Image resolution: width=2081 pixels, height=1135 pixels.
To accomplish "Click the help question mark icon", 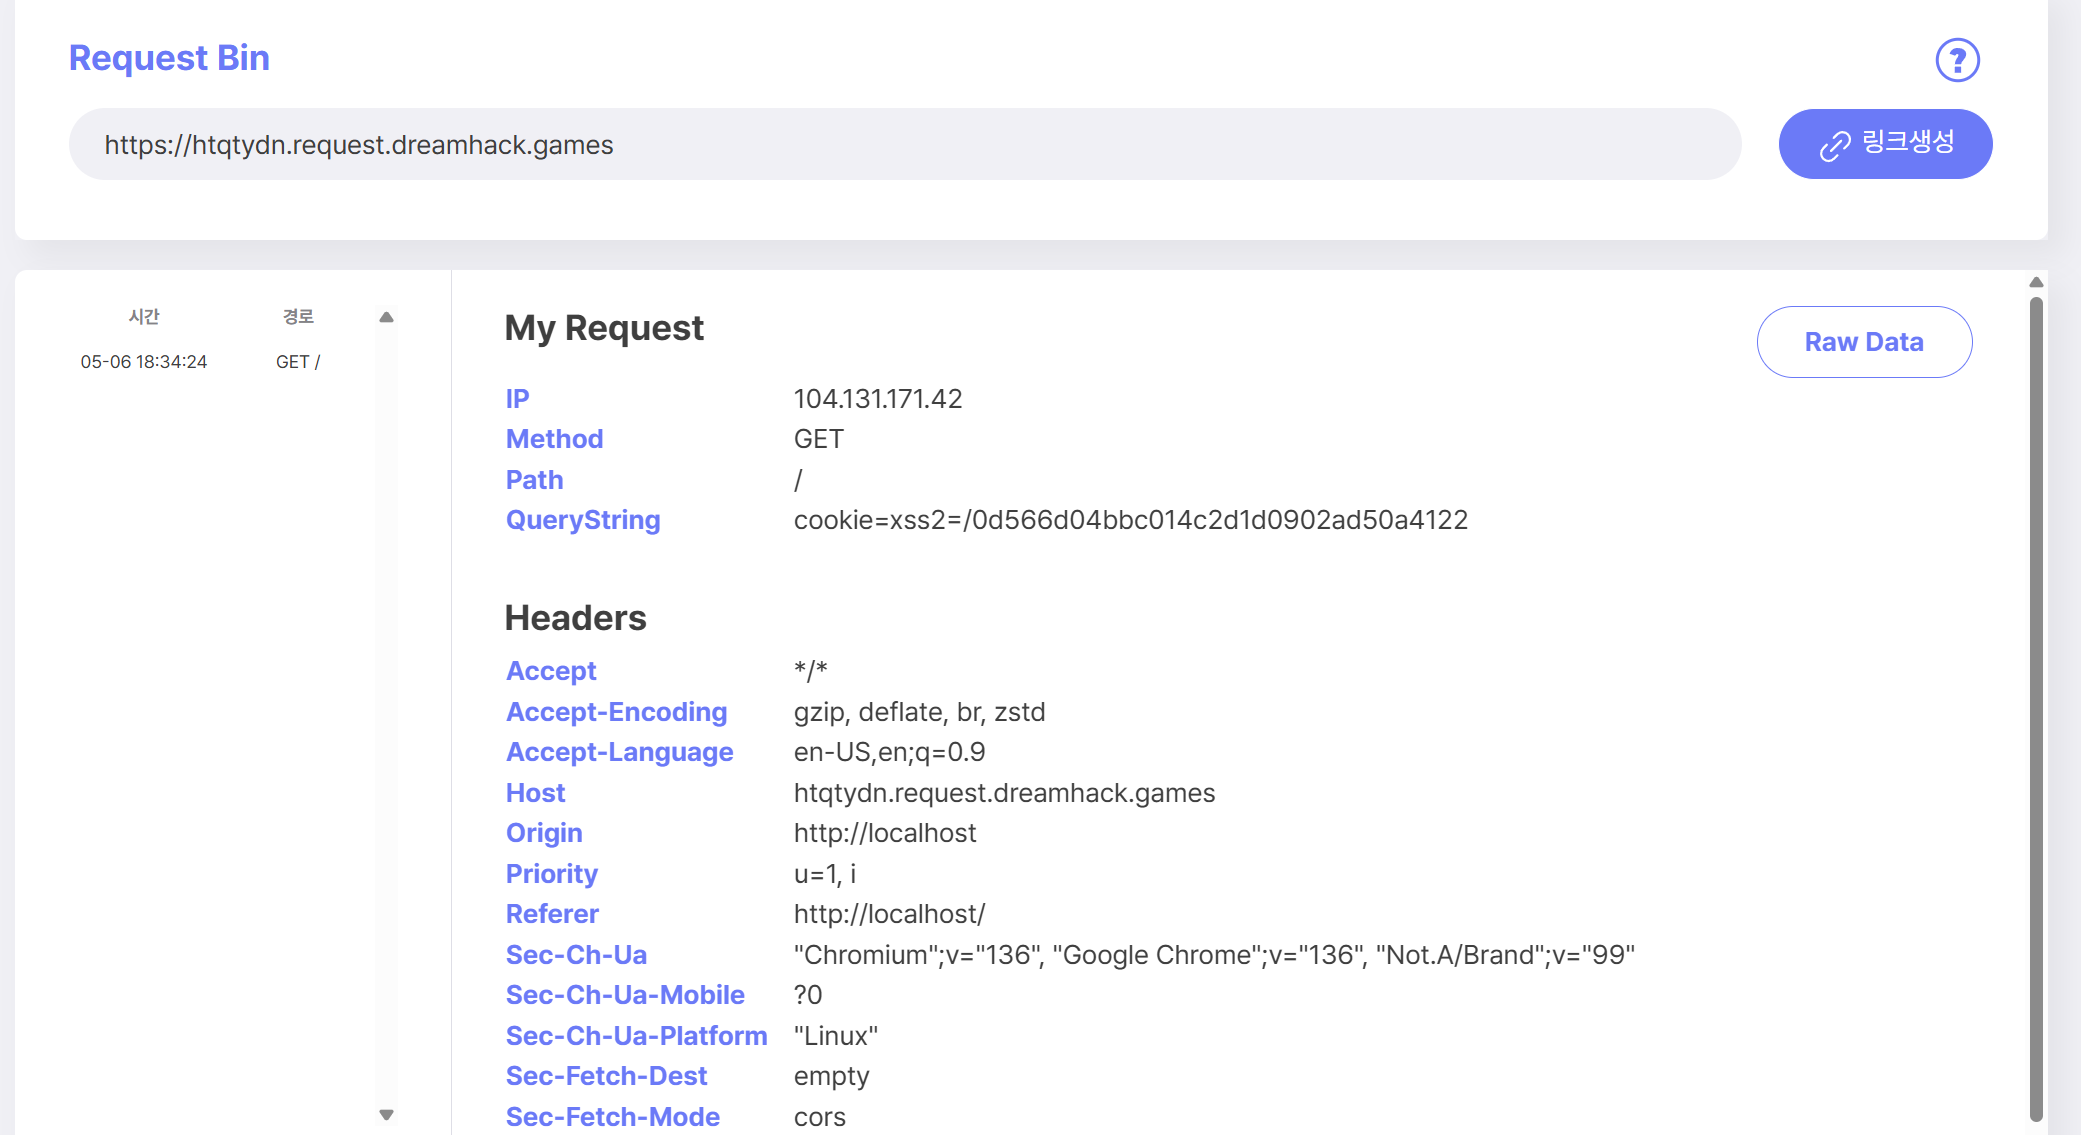I will pyautogui.click(x=1957, y=60).
